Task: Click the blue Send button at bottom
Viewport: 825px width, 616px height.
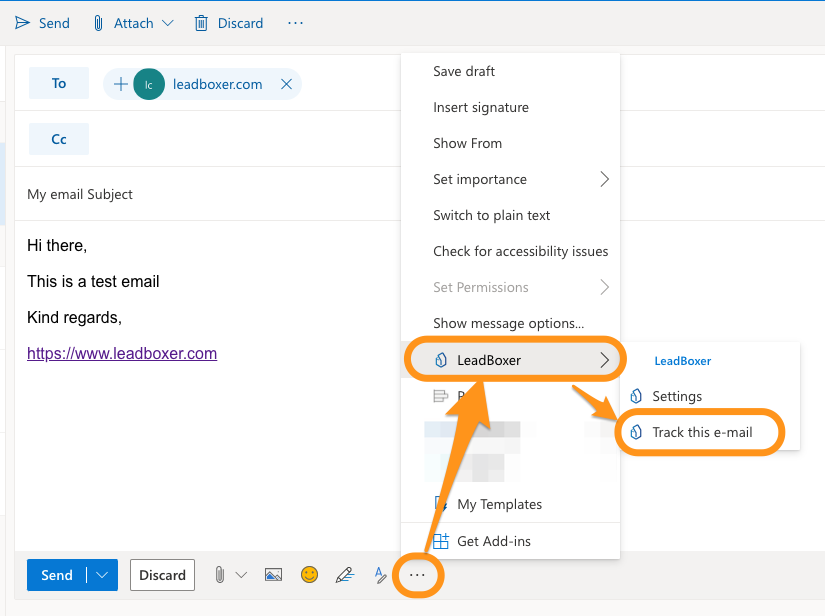Action: pyautogui.click(x=57, y=575)
